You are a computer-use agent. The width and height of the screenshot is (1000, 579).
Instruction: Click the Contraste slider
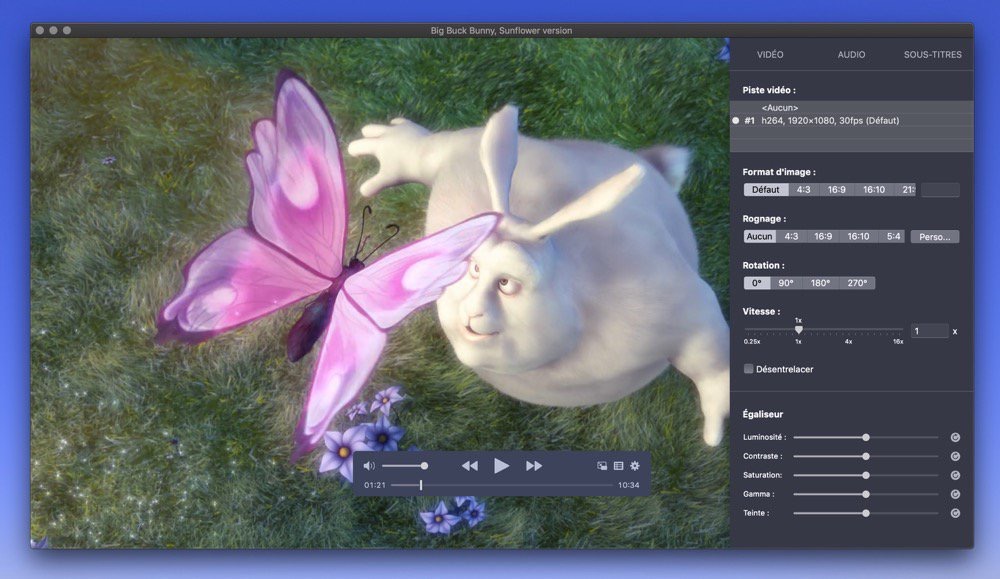tap(865, 457)
